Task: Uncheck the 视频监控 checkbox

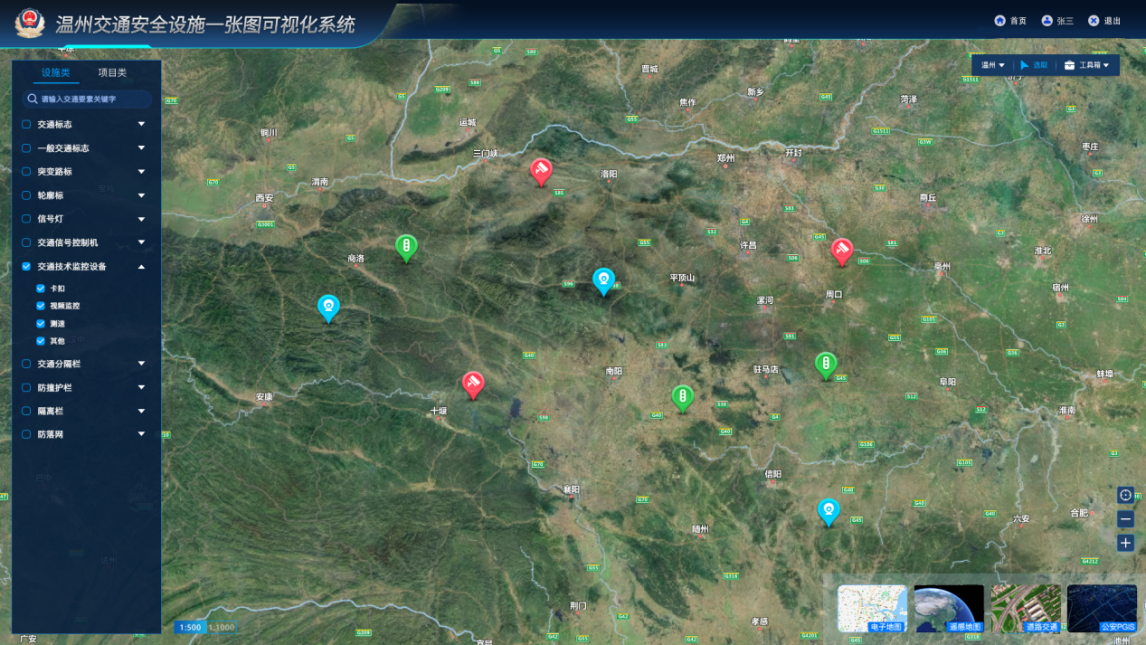Action: coord(41,306)
